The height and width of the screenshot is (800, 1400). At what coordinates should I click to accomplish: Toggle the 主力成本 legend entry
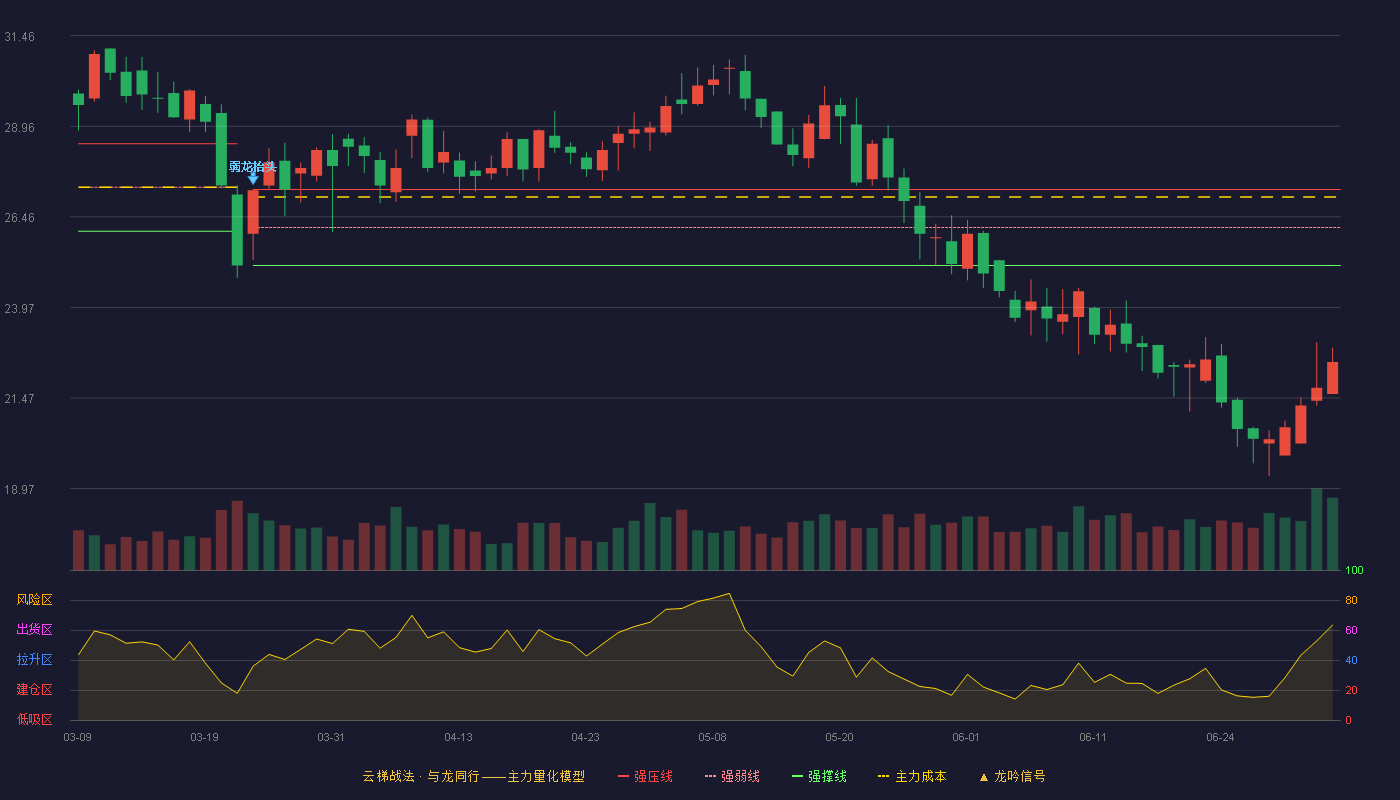[912, 776]
